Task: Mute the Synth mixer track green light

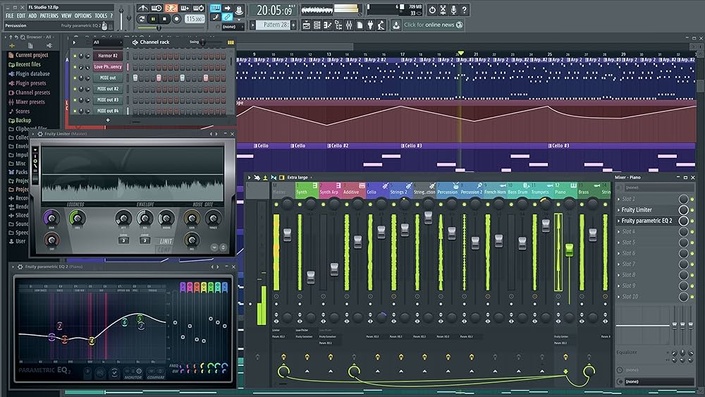Action: [x=299, y=205]
